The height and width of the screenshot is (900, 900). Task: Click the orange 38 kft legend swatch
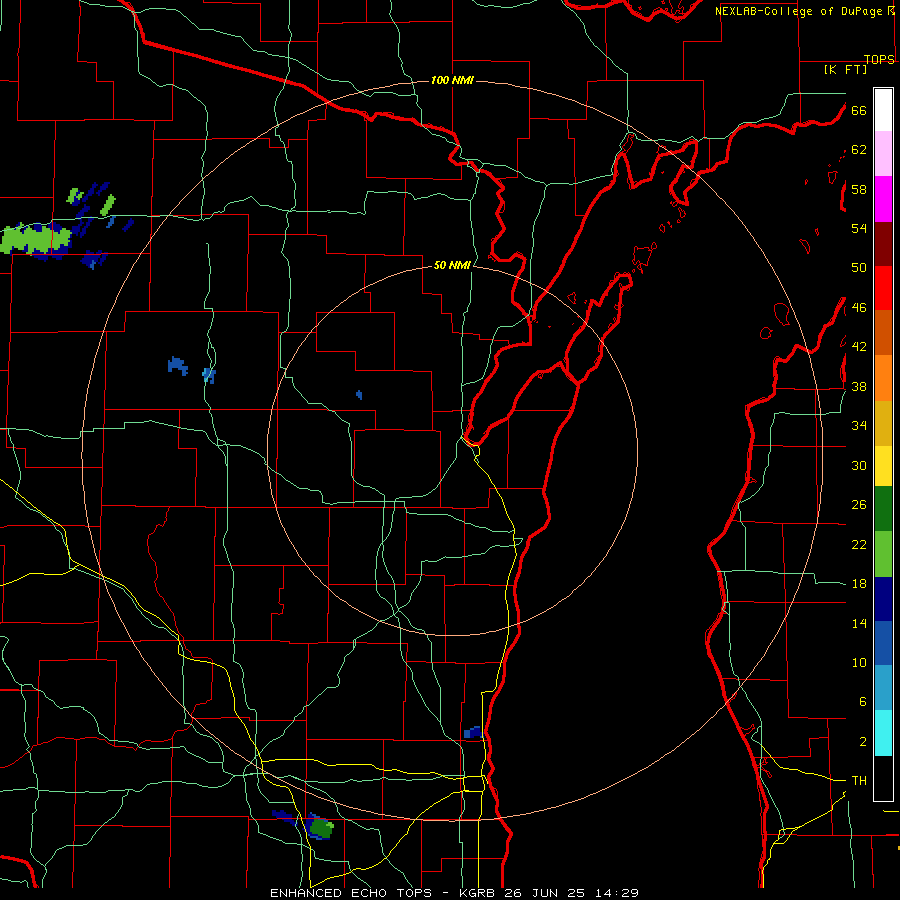point(883,377)
